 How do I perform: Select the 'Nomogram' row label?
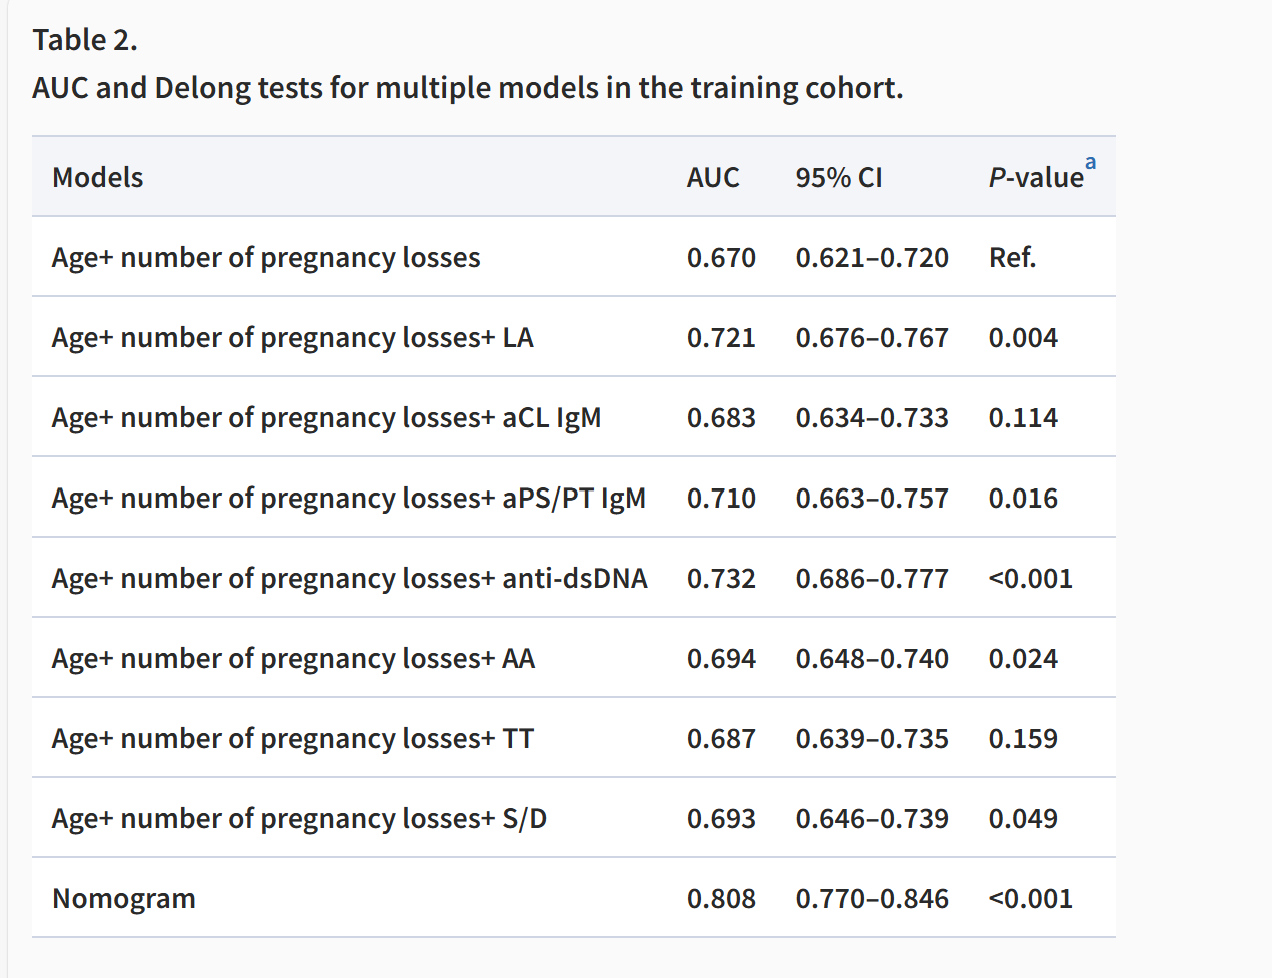(124, 899)
